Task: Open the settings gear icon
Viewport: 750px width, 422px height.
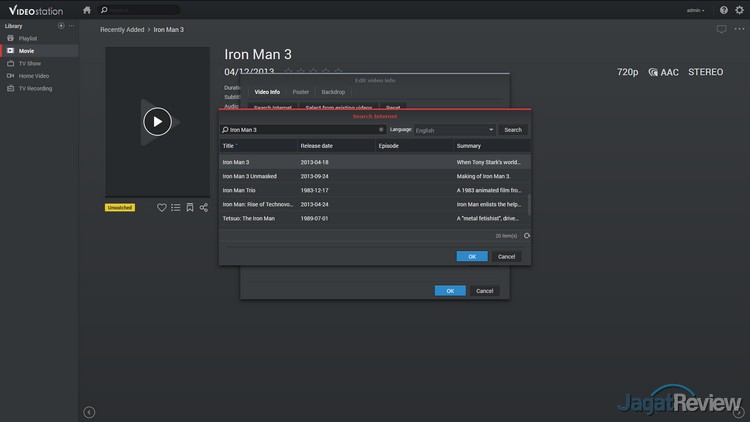Action: 739,10
